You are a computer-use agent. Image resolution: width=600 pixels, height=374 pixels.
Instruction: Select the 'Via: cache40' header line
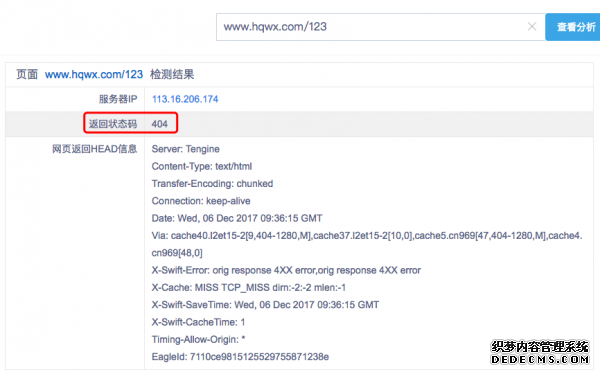(367, 244)
